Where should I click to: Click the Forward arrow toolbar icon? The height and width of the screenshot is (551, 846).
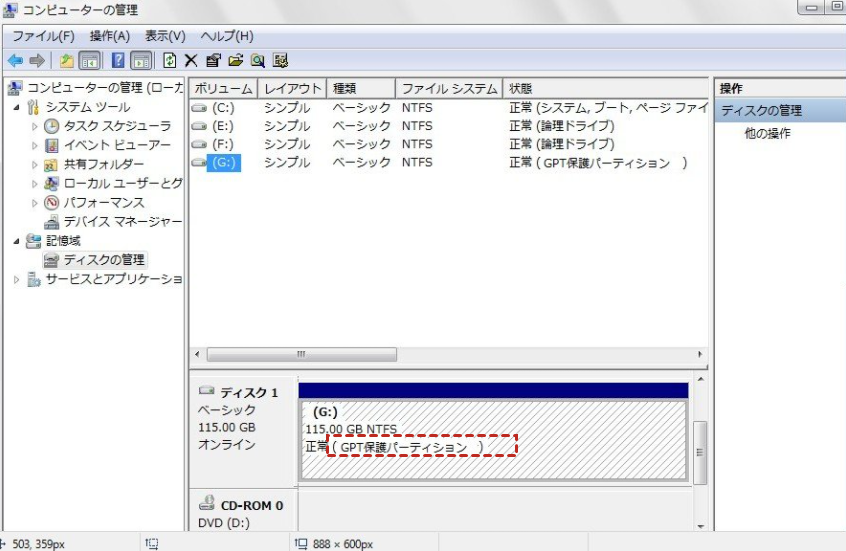coord(37,60)
